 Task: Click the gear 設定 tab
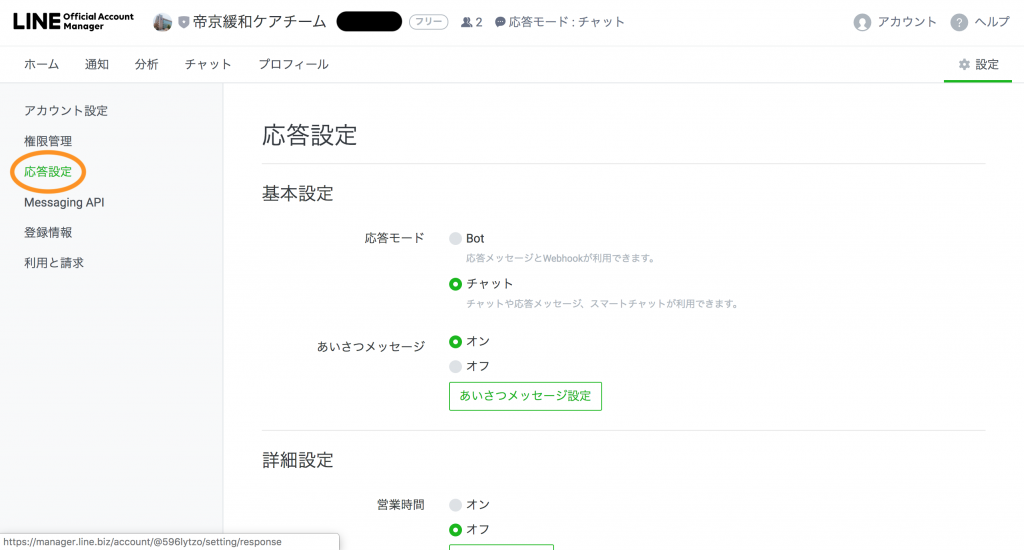[x=978, y=64]
